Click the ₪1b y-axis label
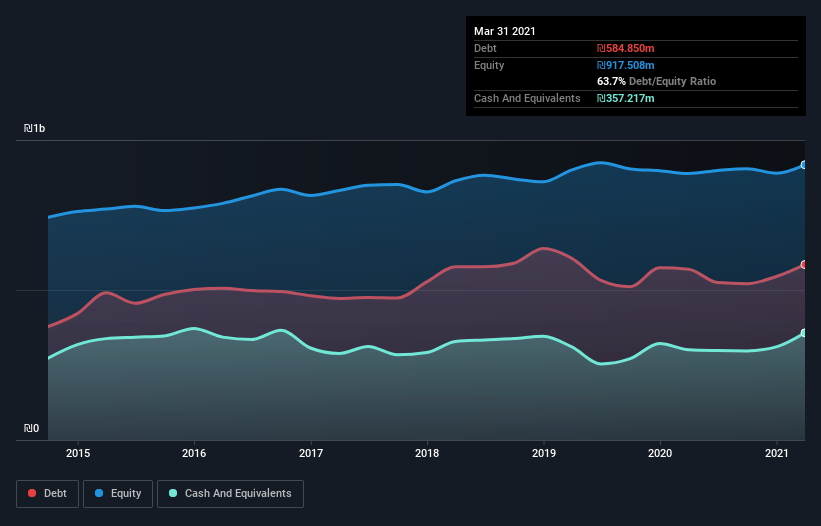This screenshot has width=821, height=526. (35, 128)
